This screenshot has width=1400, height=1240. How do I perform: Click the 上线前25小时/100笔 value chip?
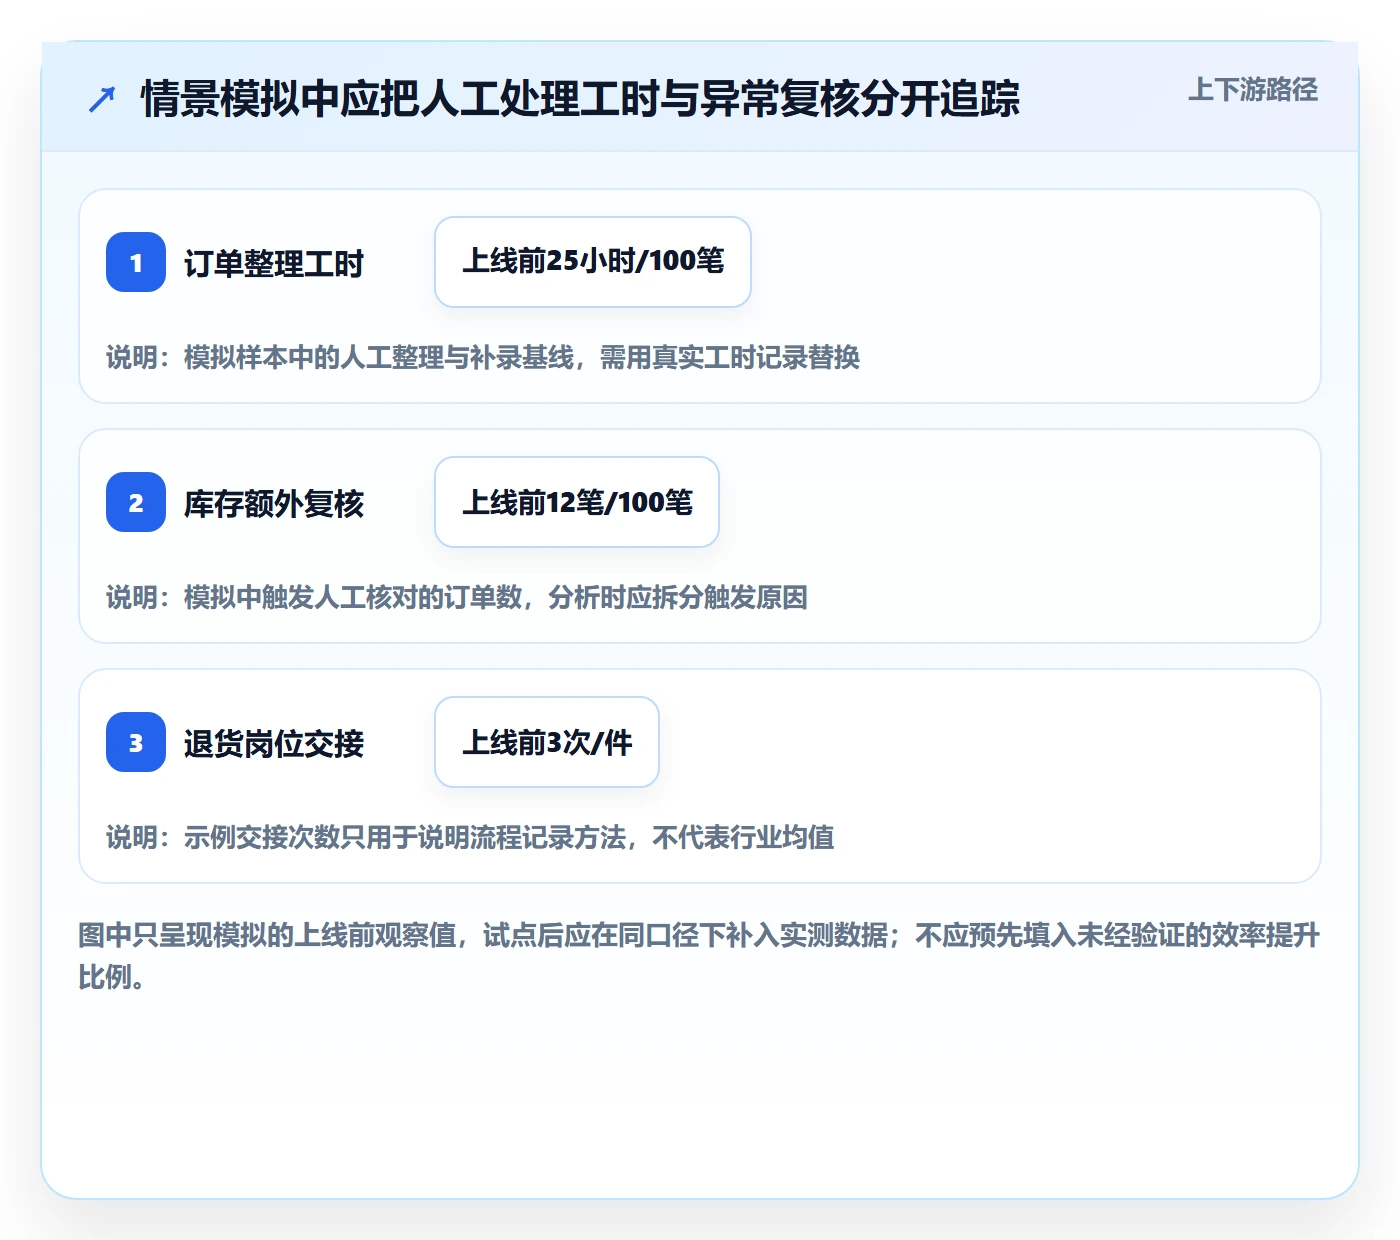tap(593, 262)
